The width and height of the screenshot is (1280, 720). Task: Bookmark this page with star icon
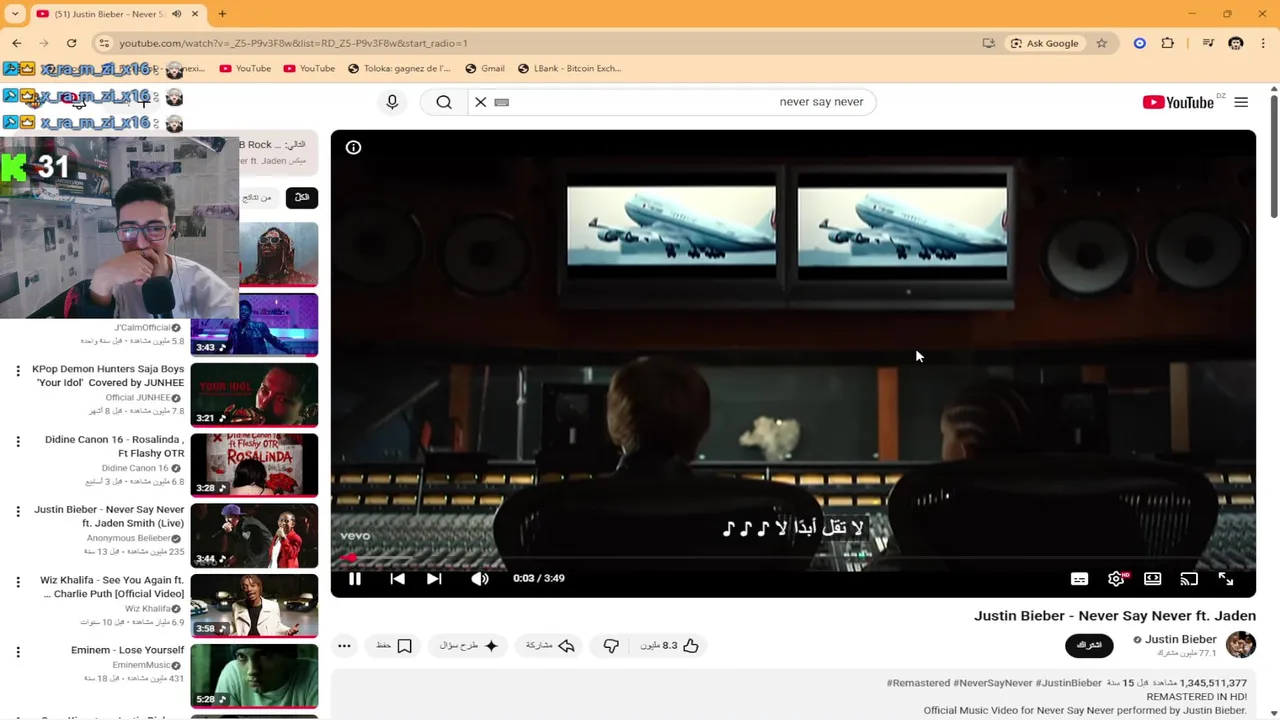pyautogui.click(x=1101, y=43)
